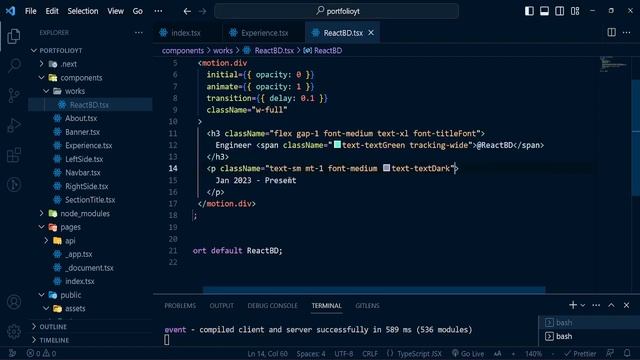Click the Go Live status bar button
The width and height of the screenshot is (640, 360).
[468, 353]
